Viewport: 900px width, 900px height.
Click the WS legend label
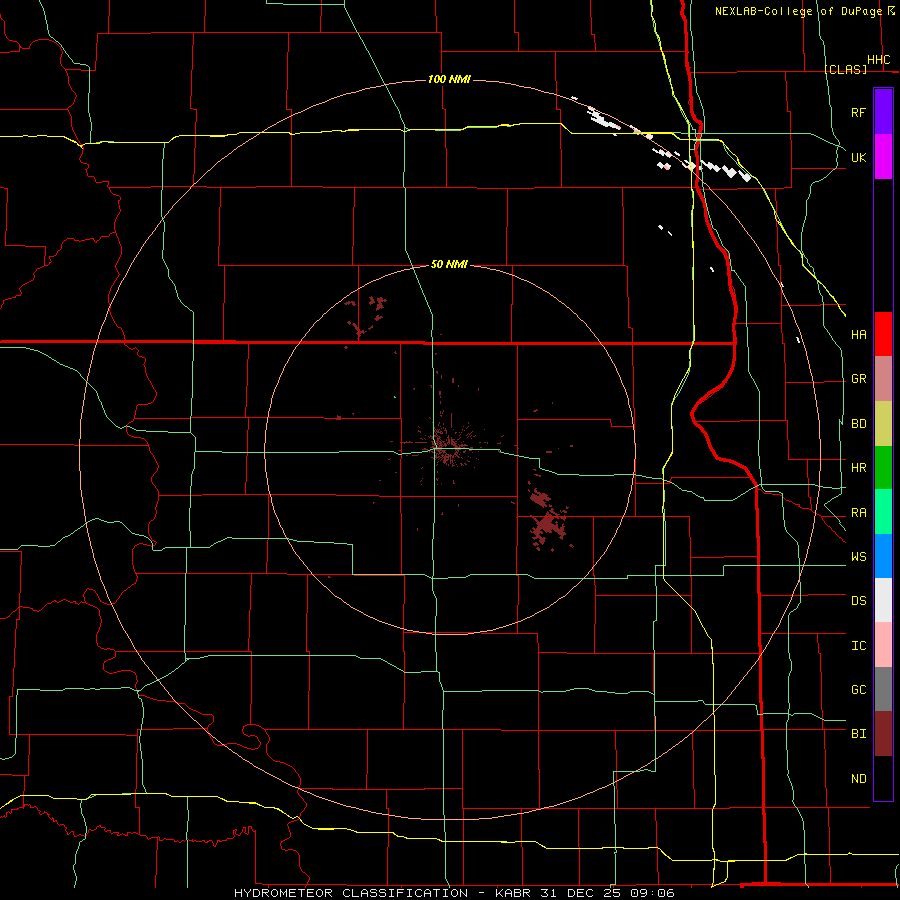click(x=858, y=556)
